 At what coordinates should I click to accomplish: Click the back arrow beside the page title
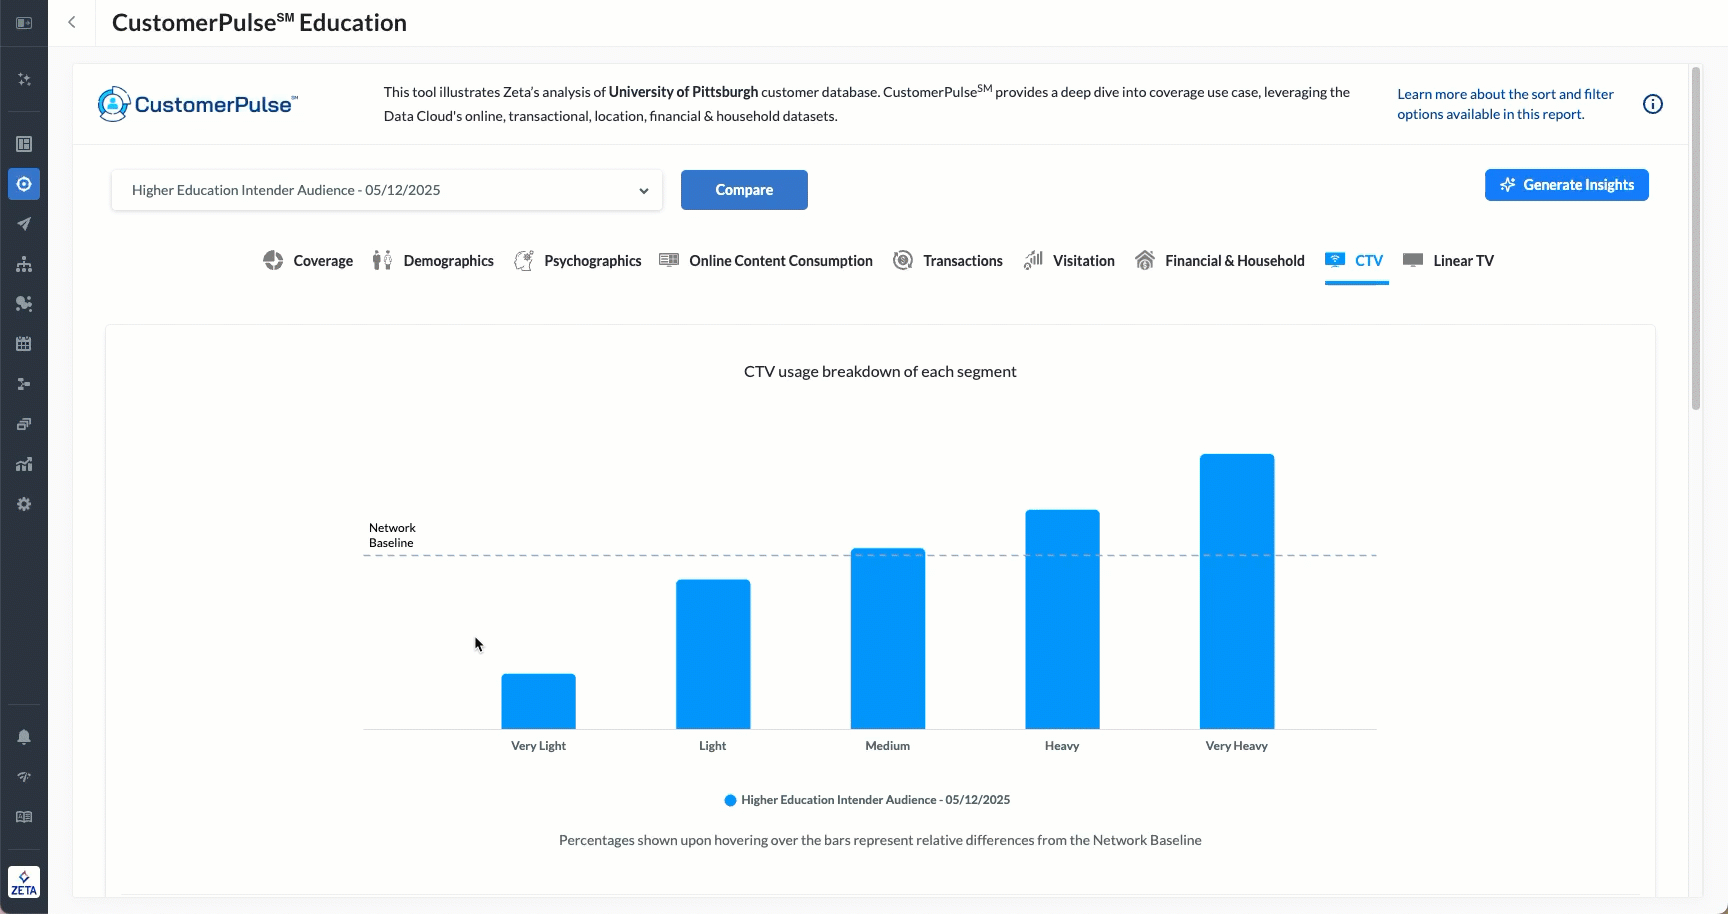click(72, 23)
